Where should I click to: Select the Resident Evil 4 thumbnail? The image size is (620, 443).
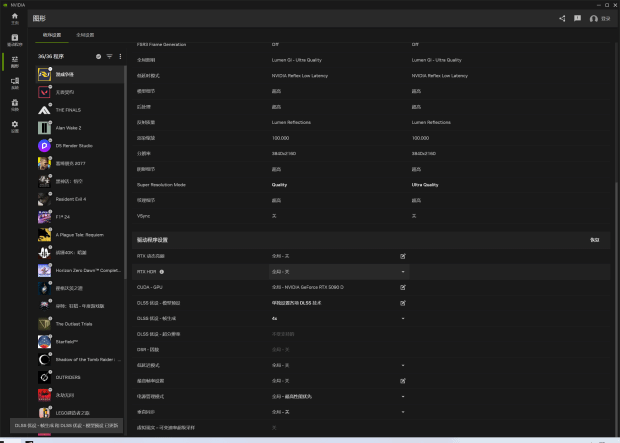click(44, 199)
